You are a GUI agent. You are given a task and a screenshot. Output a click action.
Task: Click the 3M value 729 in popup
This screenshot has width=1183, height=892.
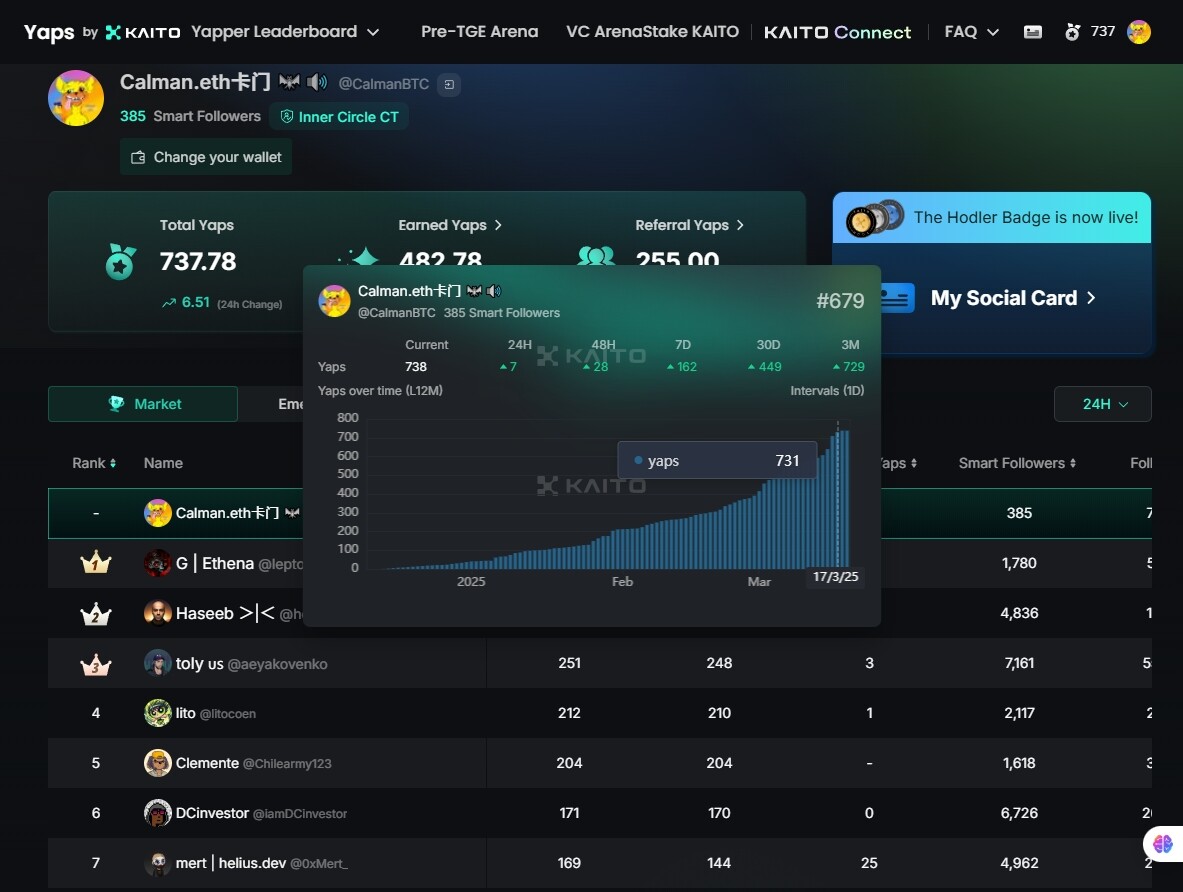(x=849, y=367)
